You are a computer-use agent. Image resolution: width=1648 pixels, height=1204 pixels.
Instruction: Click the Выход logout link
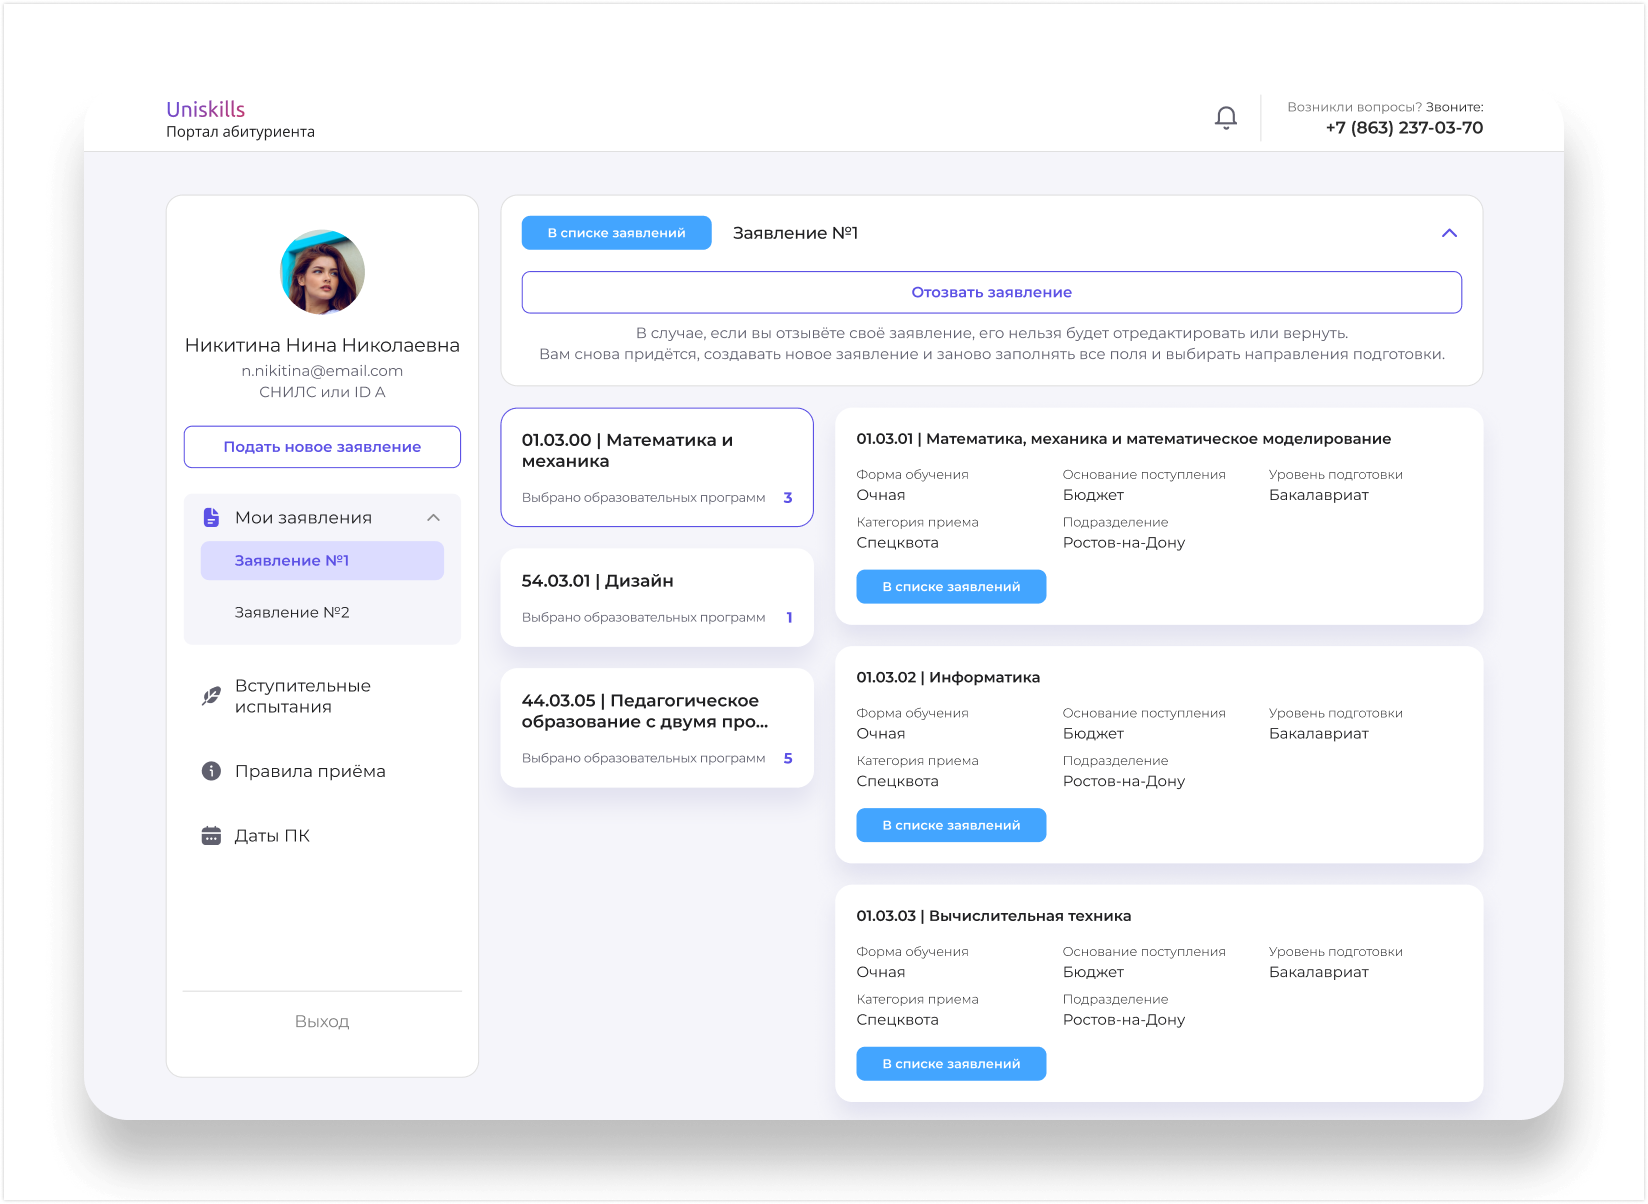coord(322,1021)
